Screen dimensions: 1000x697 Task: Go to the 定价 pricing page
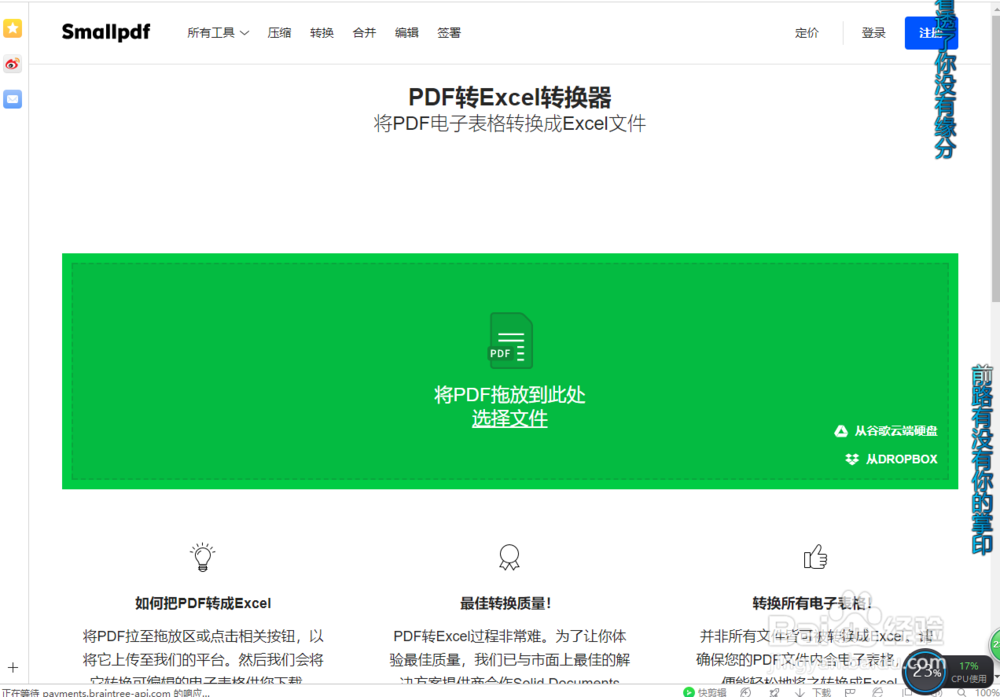tap(807, 33)
